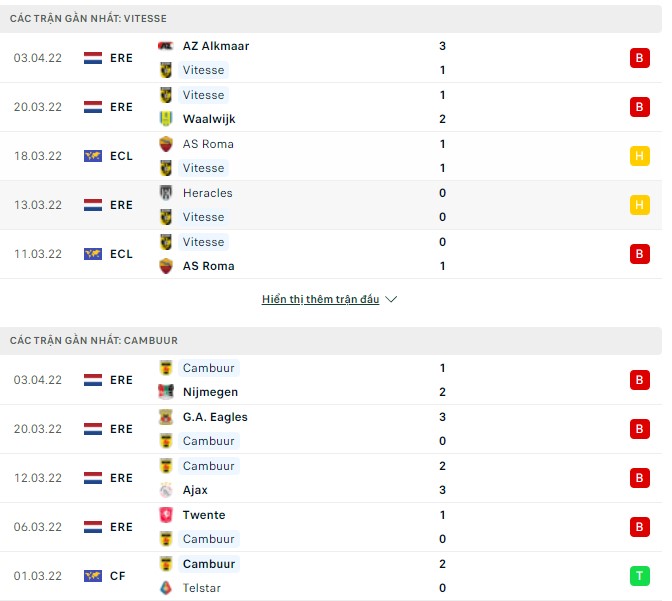The height and width of the screenshot is (601, 672).
Task: Select the Cambuur recent matches header
Action: point(95,341)
